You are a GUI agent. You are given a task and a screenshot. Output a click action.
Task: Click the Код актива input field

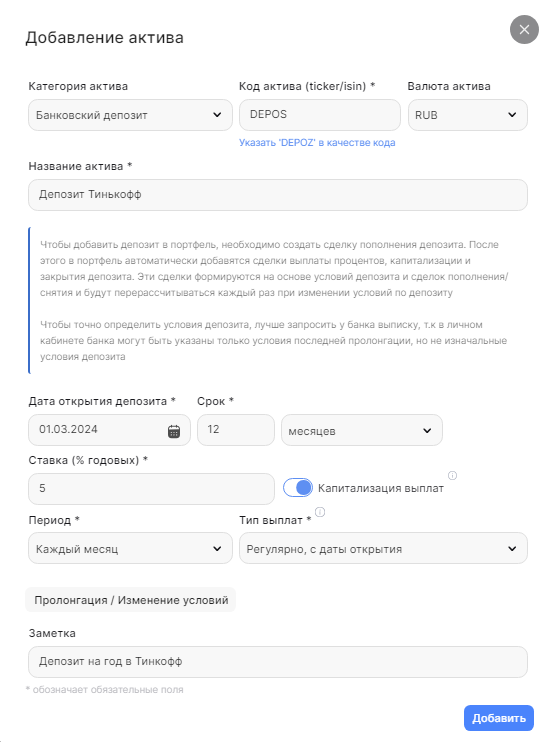(320, 115)
